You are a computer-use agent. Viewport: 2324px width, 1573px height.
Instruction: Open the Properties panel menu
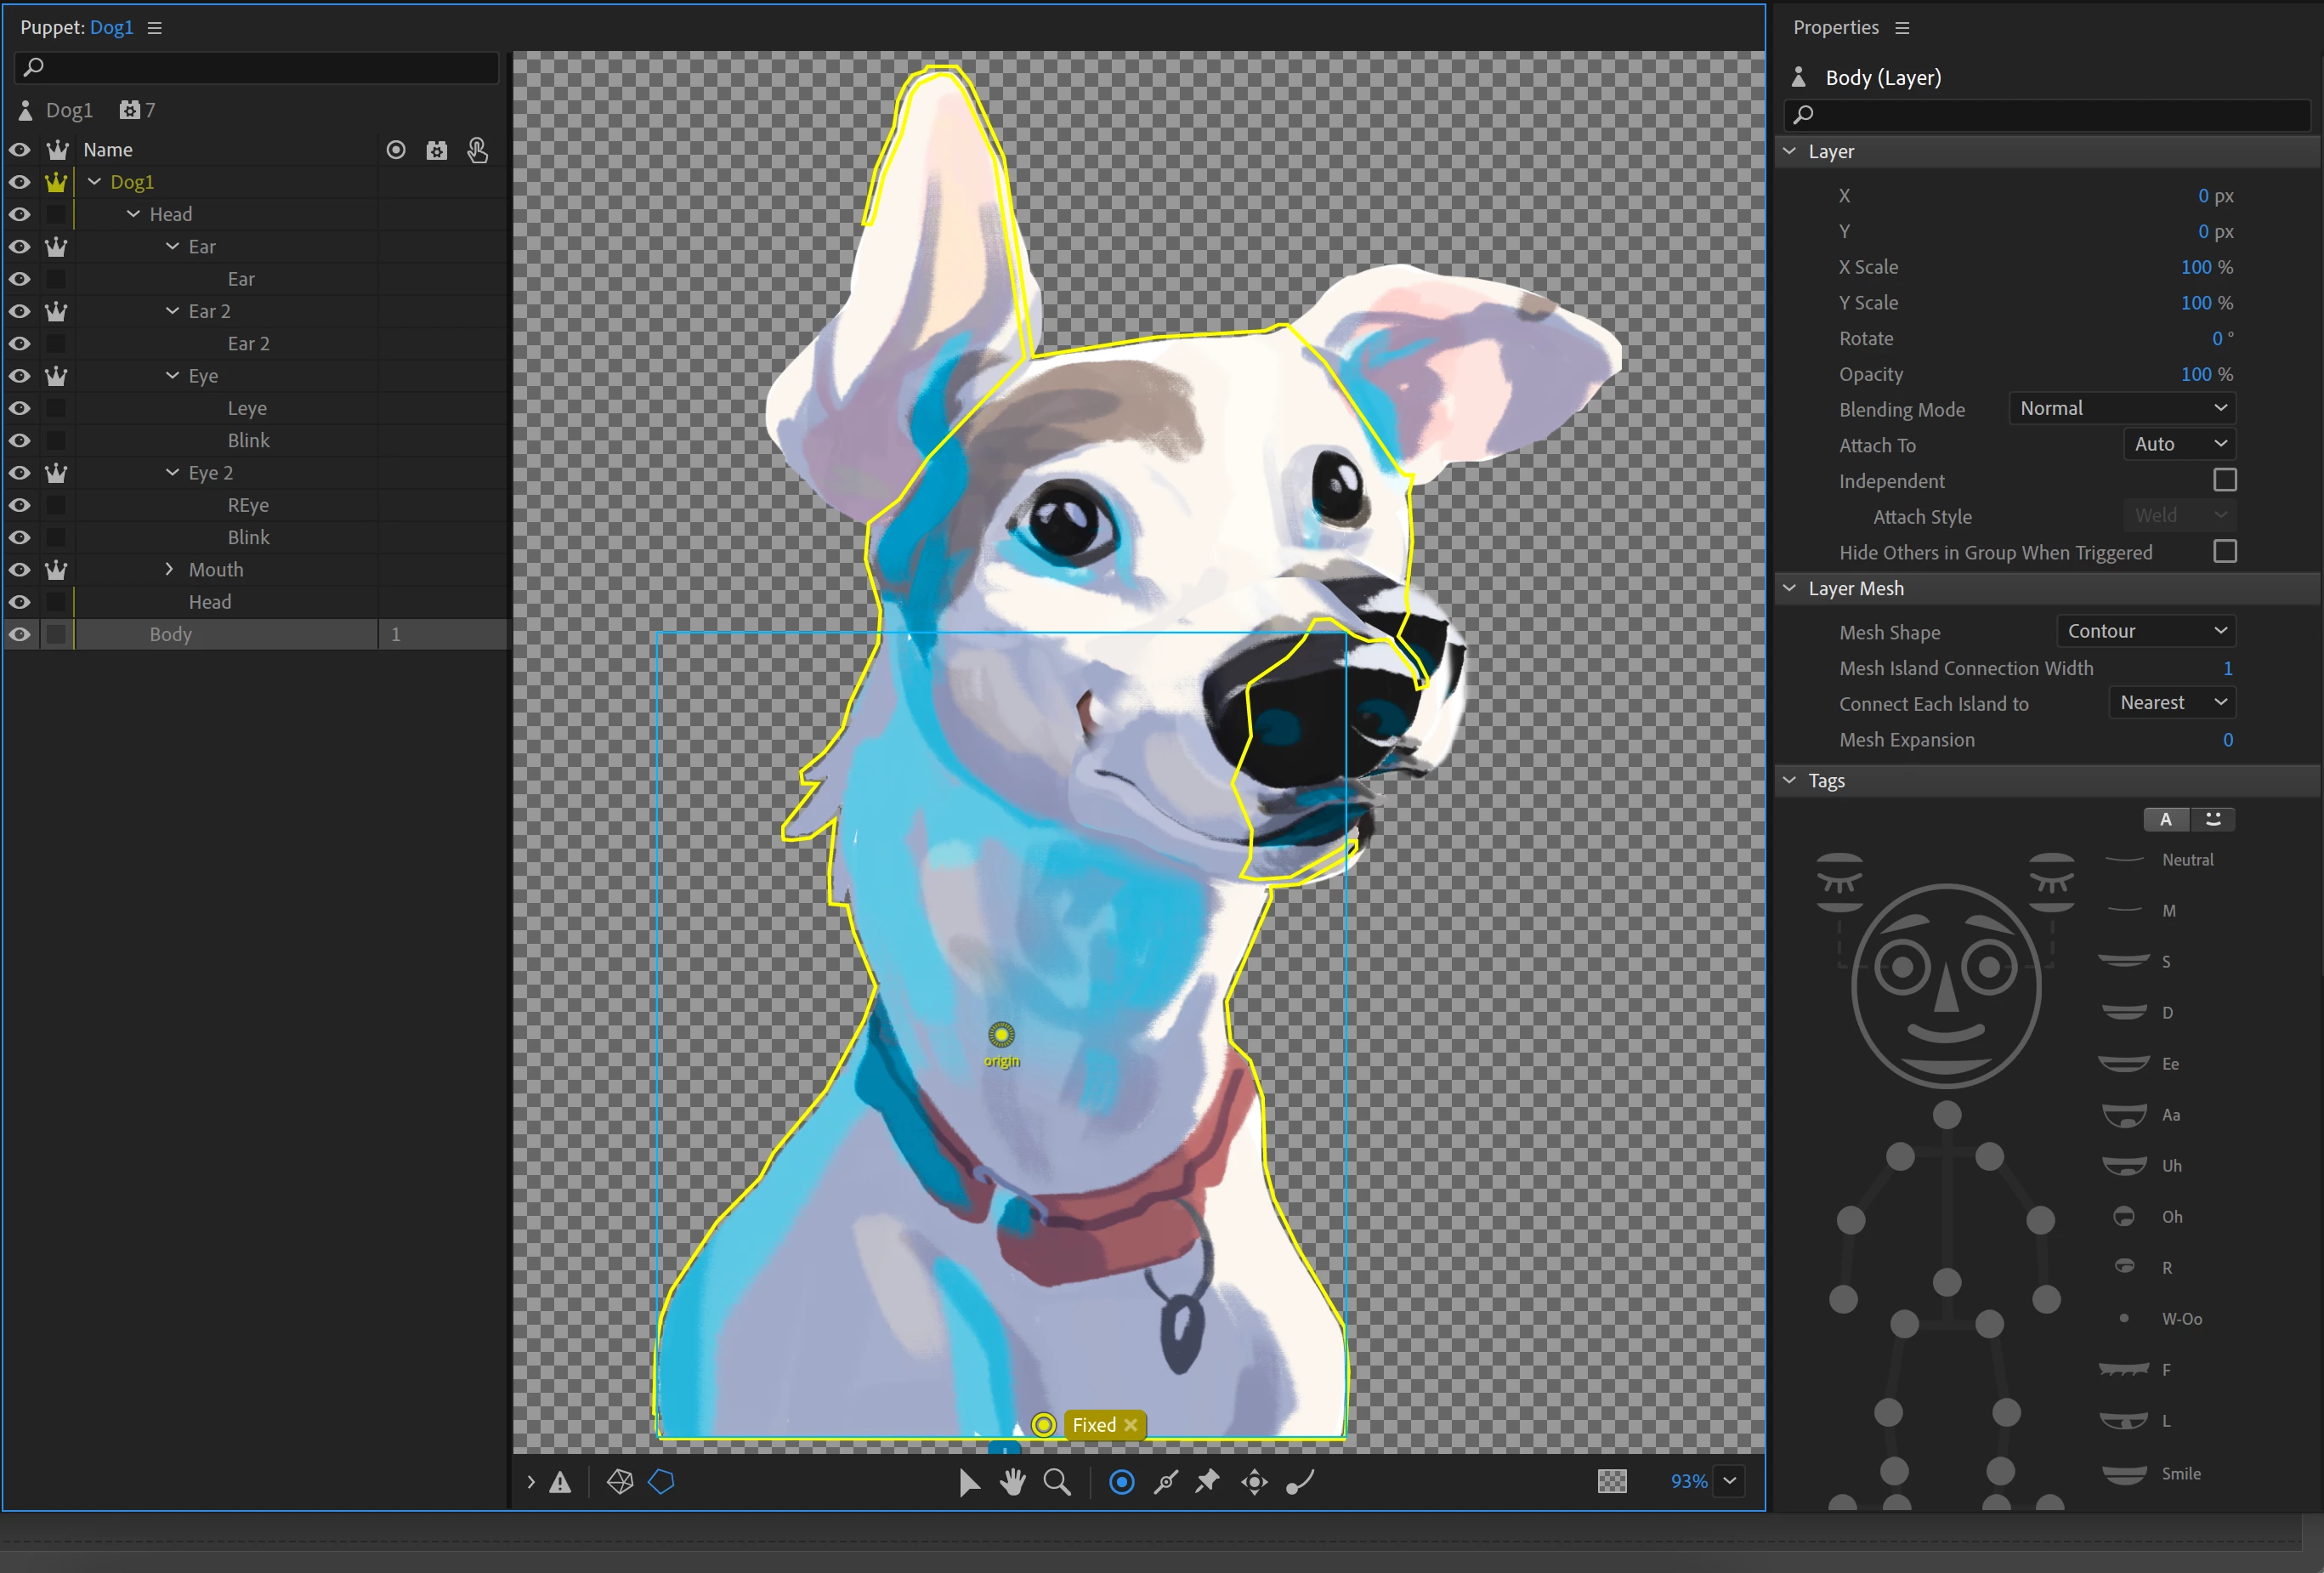[x=1902, y=28]
